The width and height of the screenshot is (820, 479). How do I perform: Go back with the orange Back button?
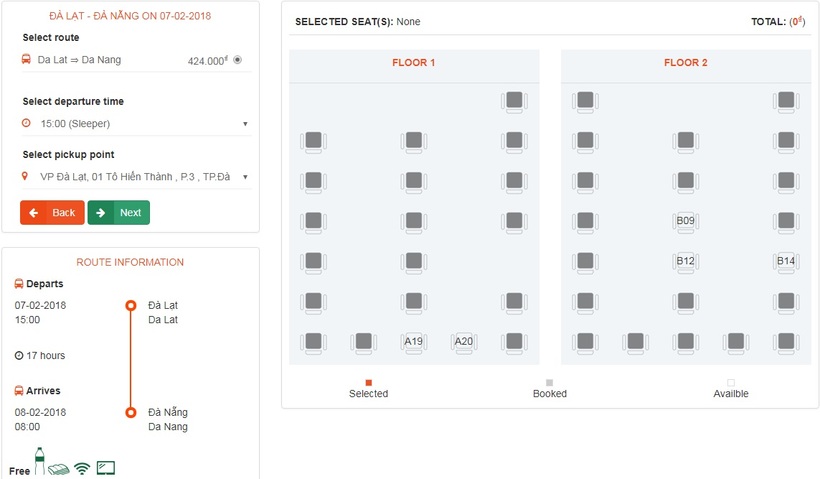pos(52,213)
